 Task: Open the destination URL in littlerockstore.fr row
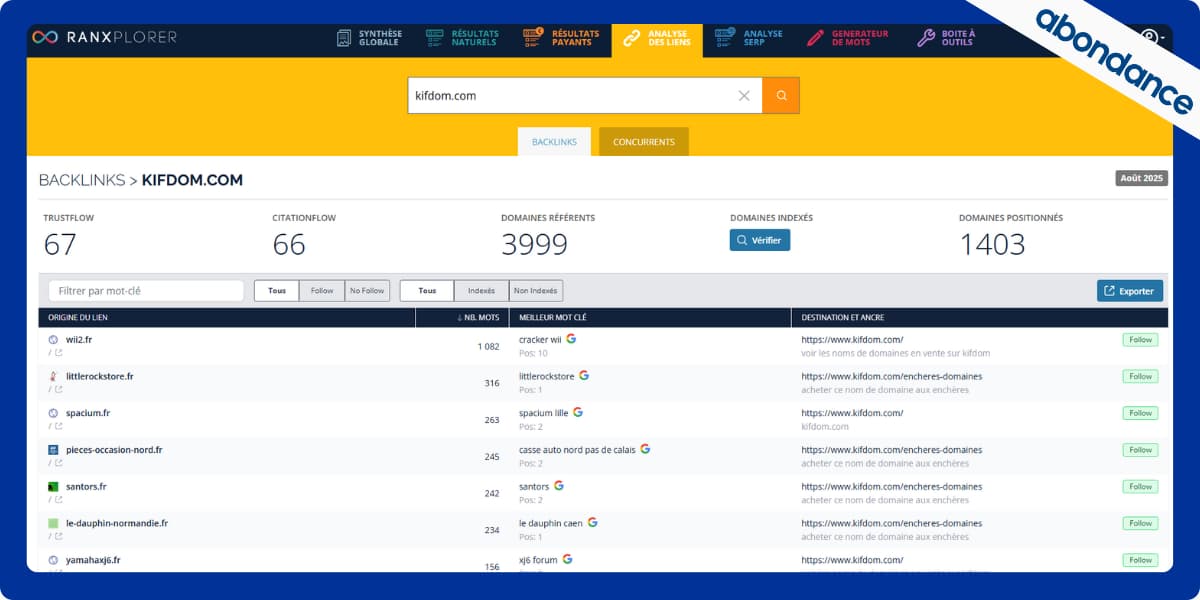892,376
